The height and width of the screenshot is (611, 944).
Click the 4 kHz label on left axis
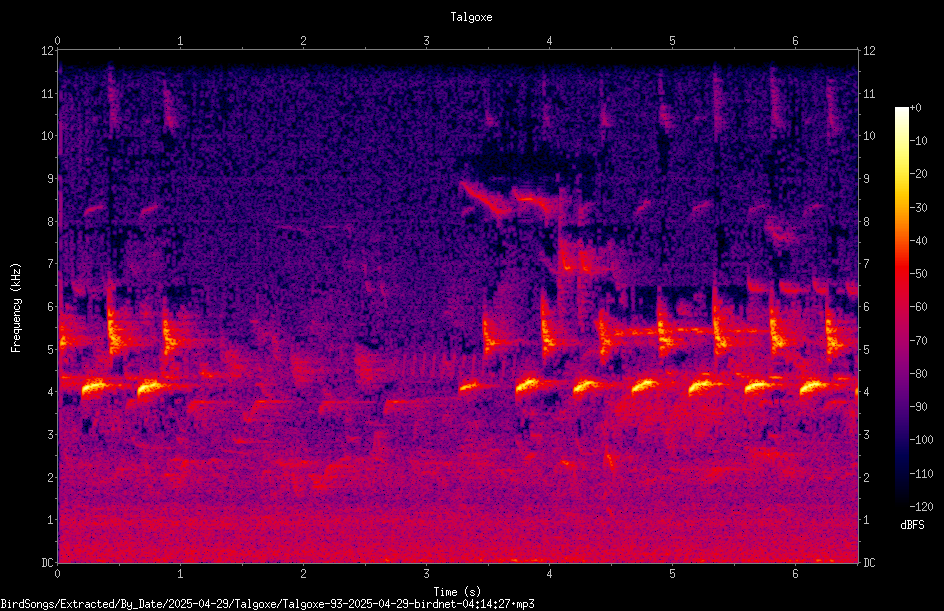tap(51, 392)
